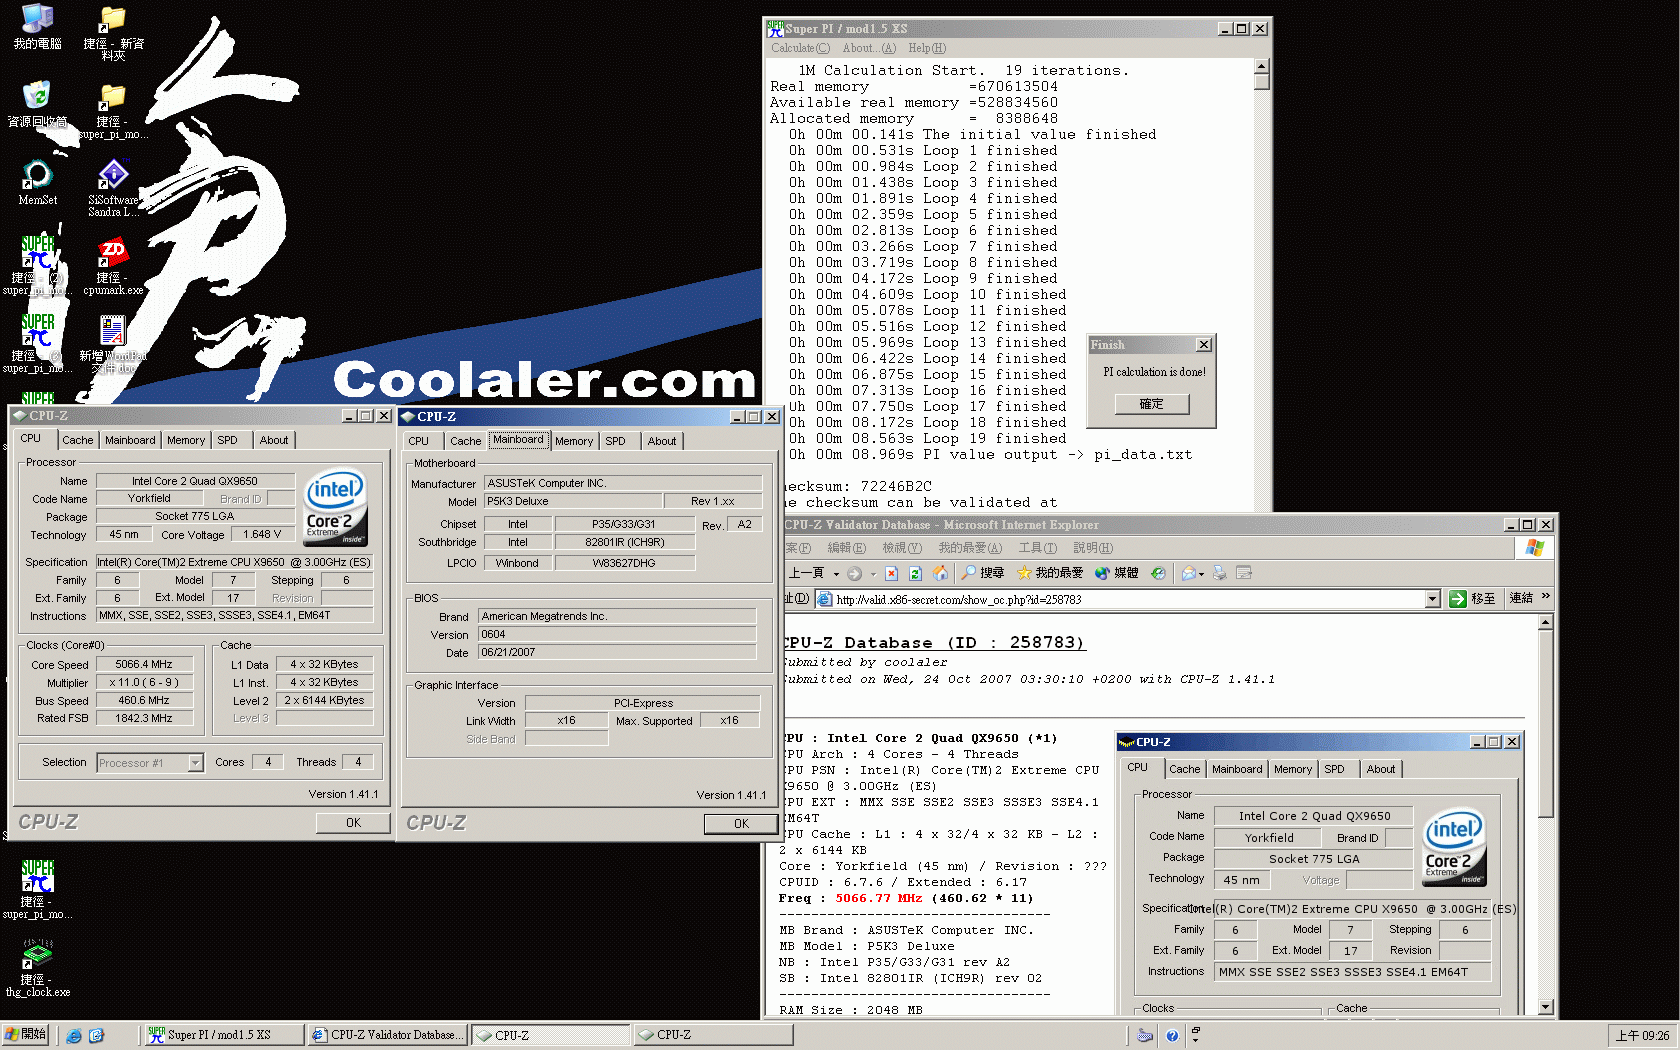Image resolution: width=1680 pixels, height=1050 pixels.
Task: Switch to Memory tab in left CPU-Z
Action: (x=186, y=440)
